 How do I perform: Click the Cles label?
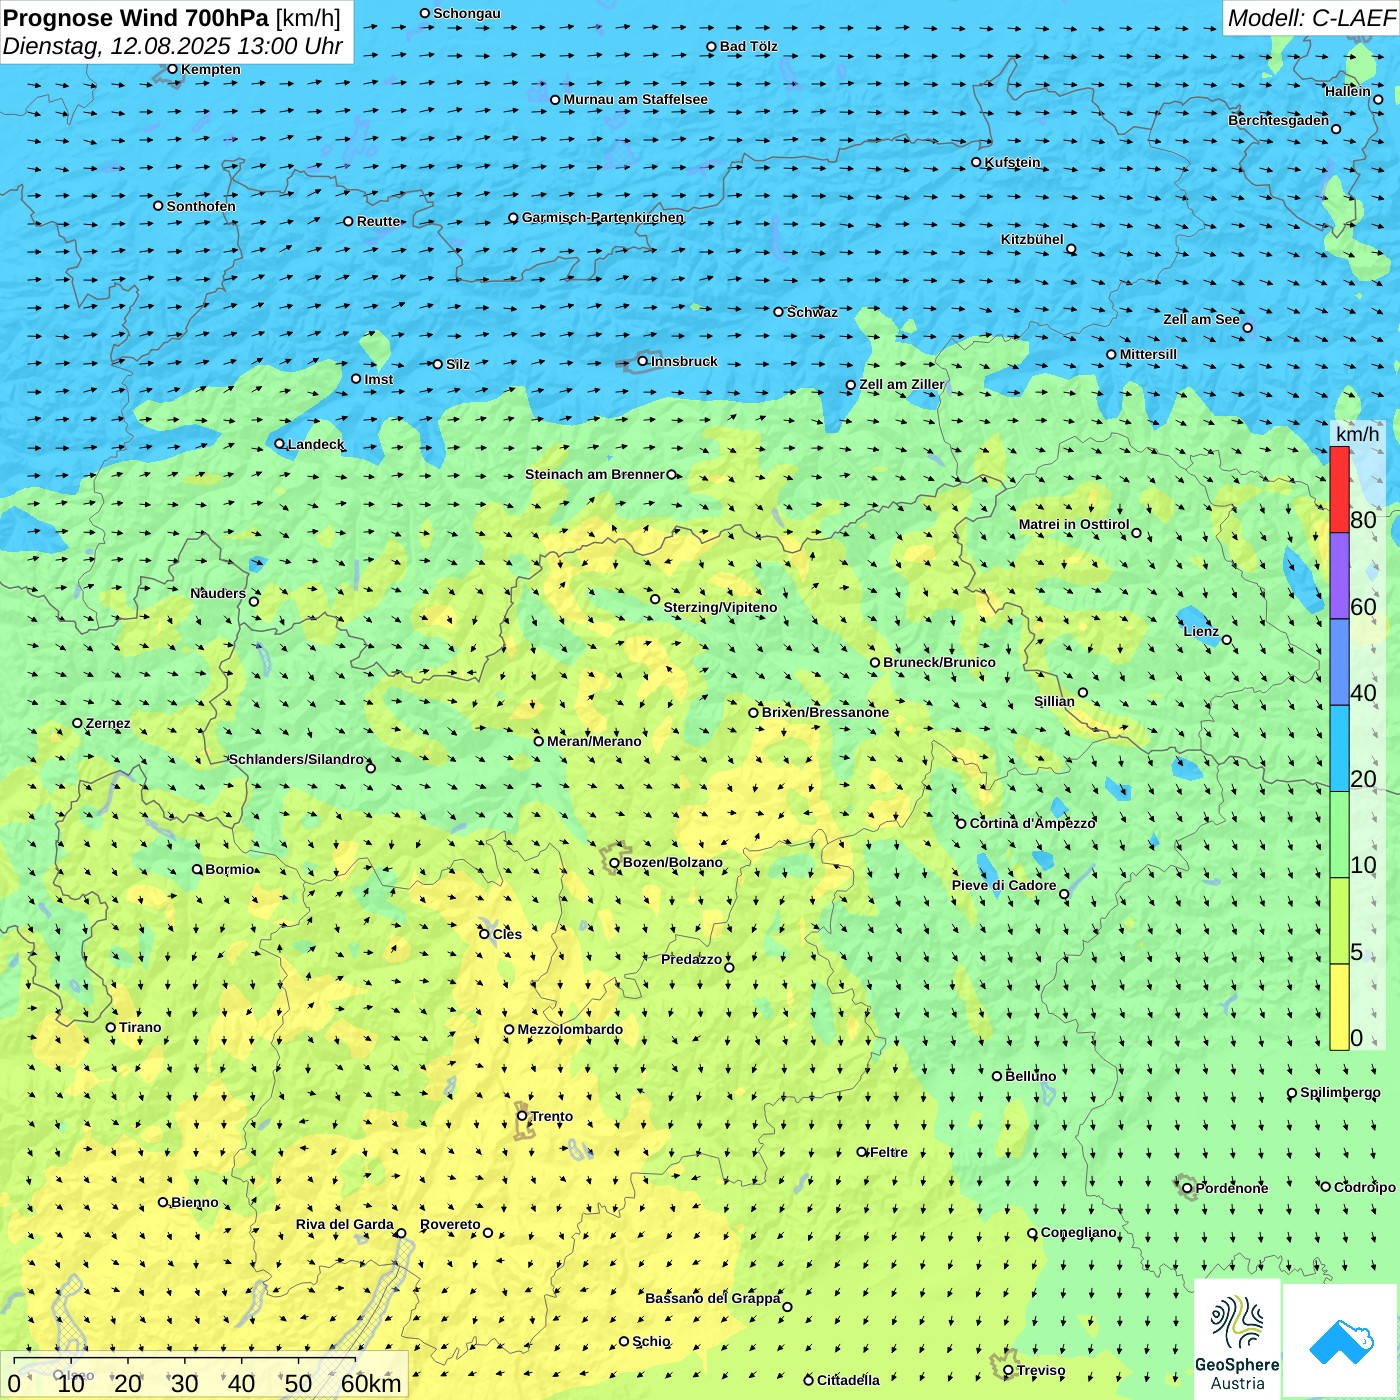(507, 934)
